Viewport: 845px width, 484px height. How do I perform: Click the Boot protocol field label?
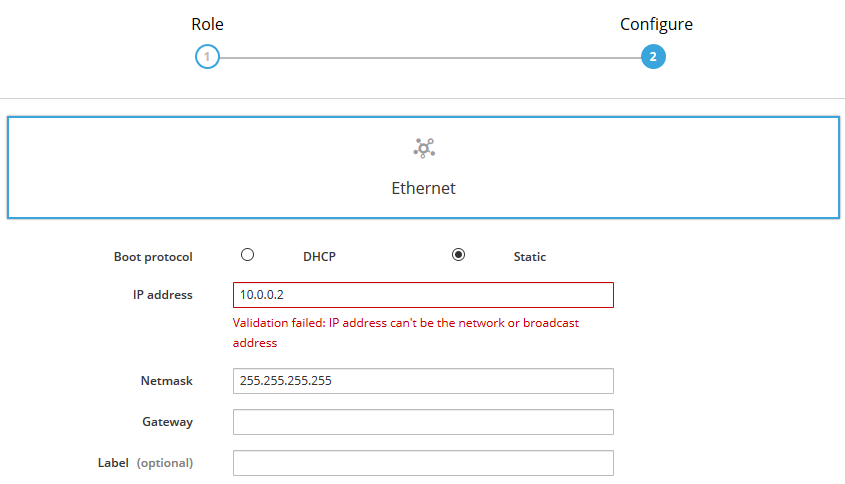153,257
